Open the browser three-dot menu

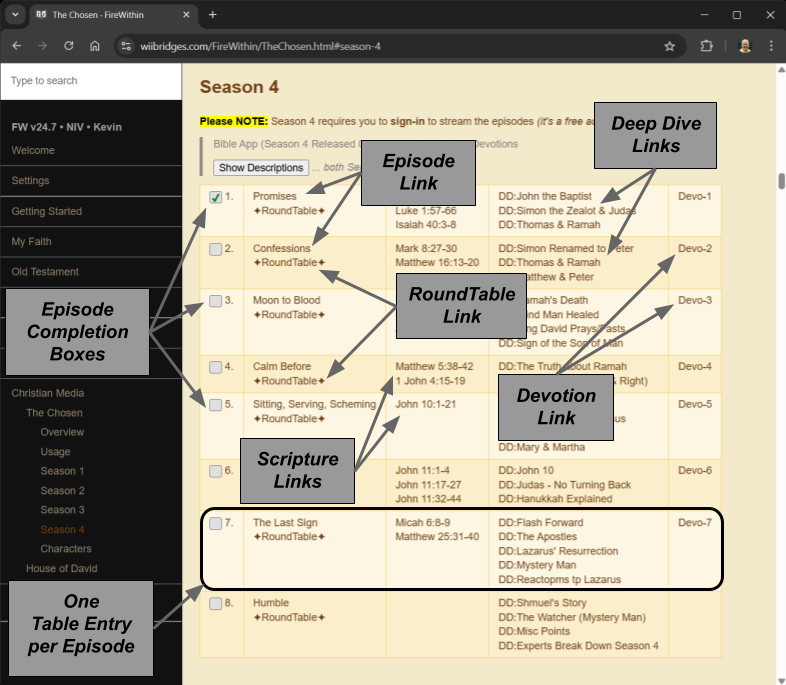click(x=771, y=46)
